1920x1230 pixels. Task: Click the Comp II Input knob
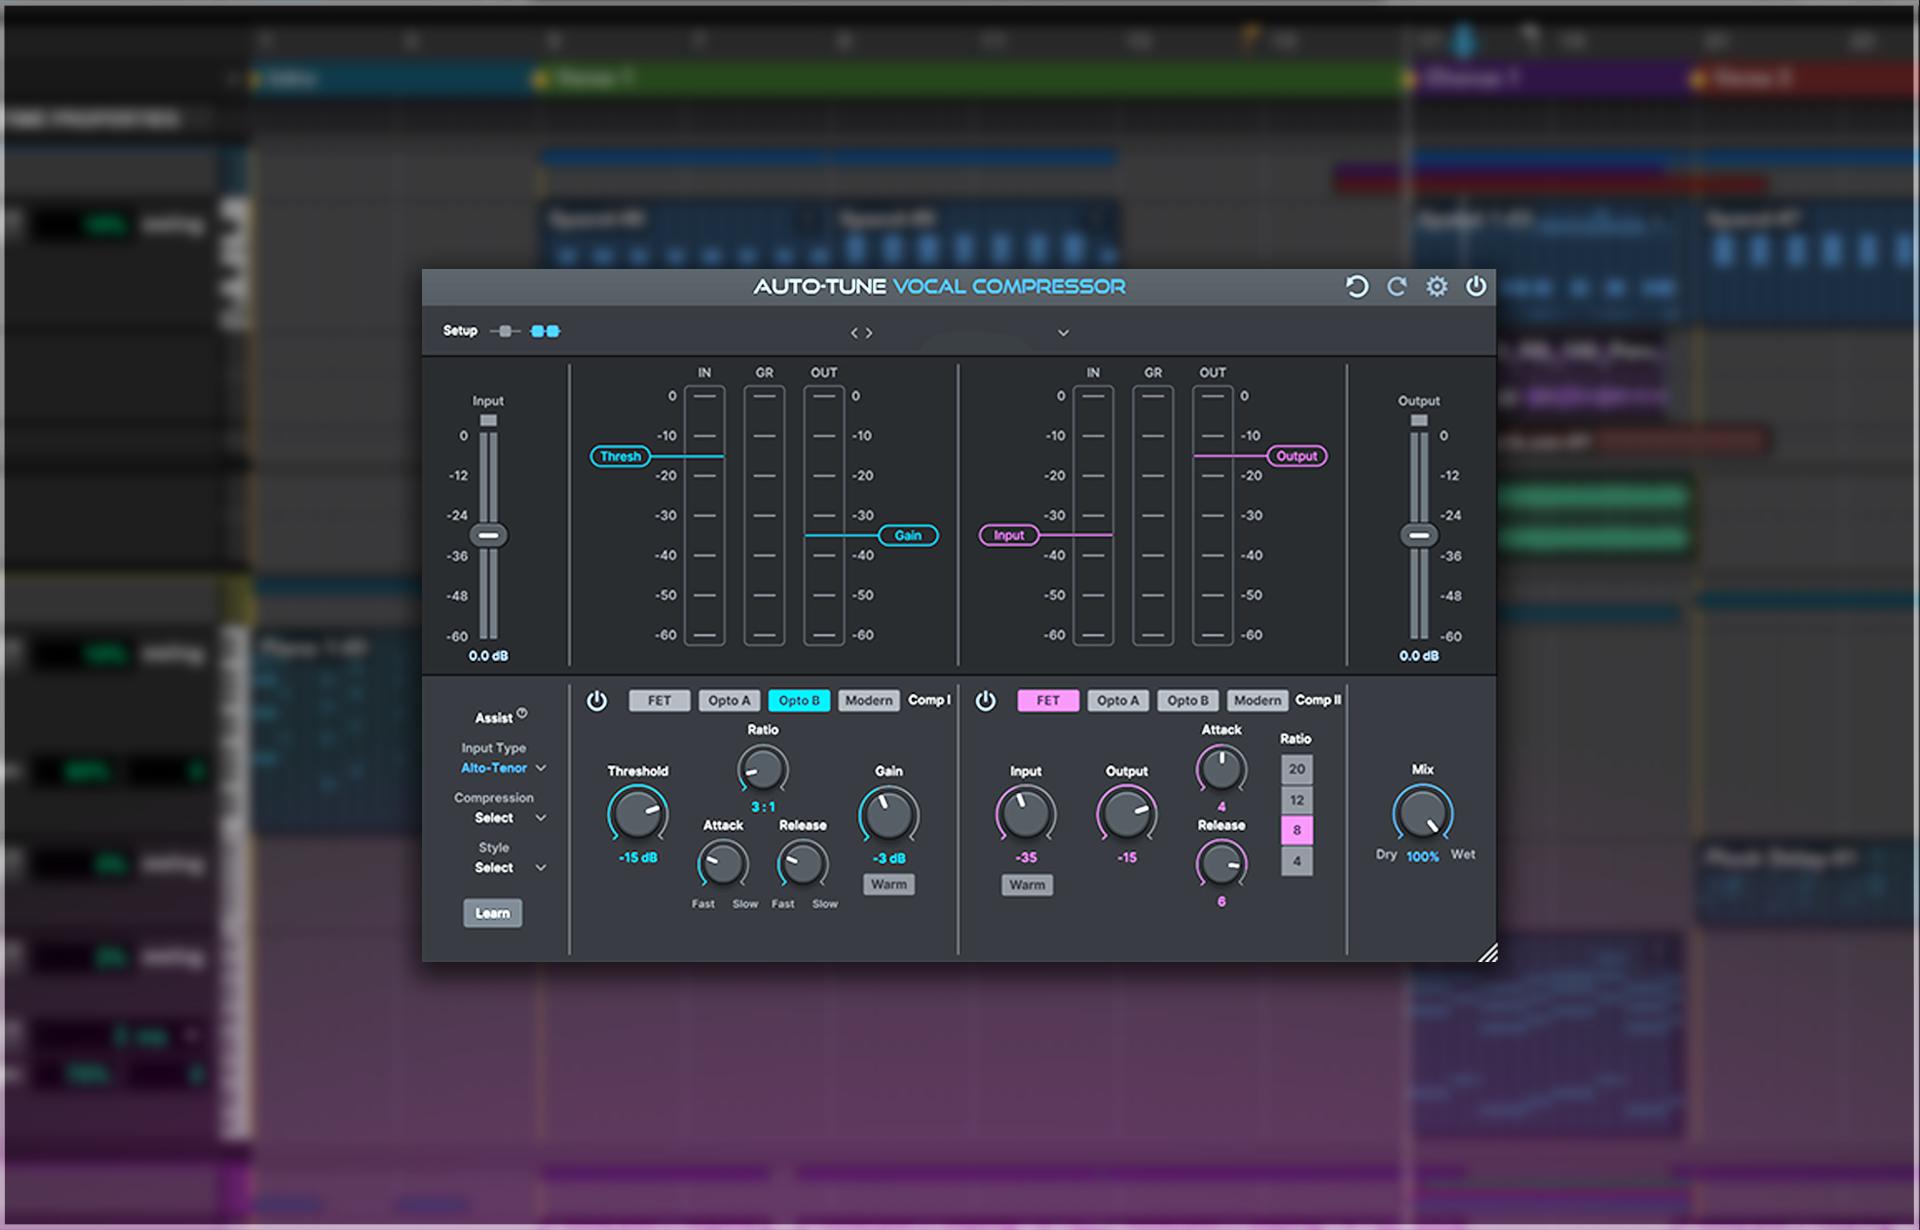(1026, 814)
